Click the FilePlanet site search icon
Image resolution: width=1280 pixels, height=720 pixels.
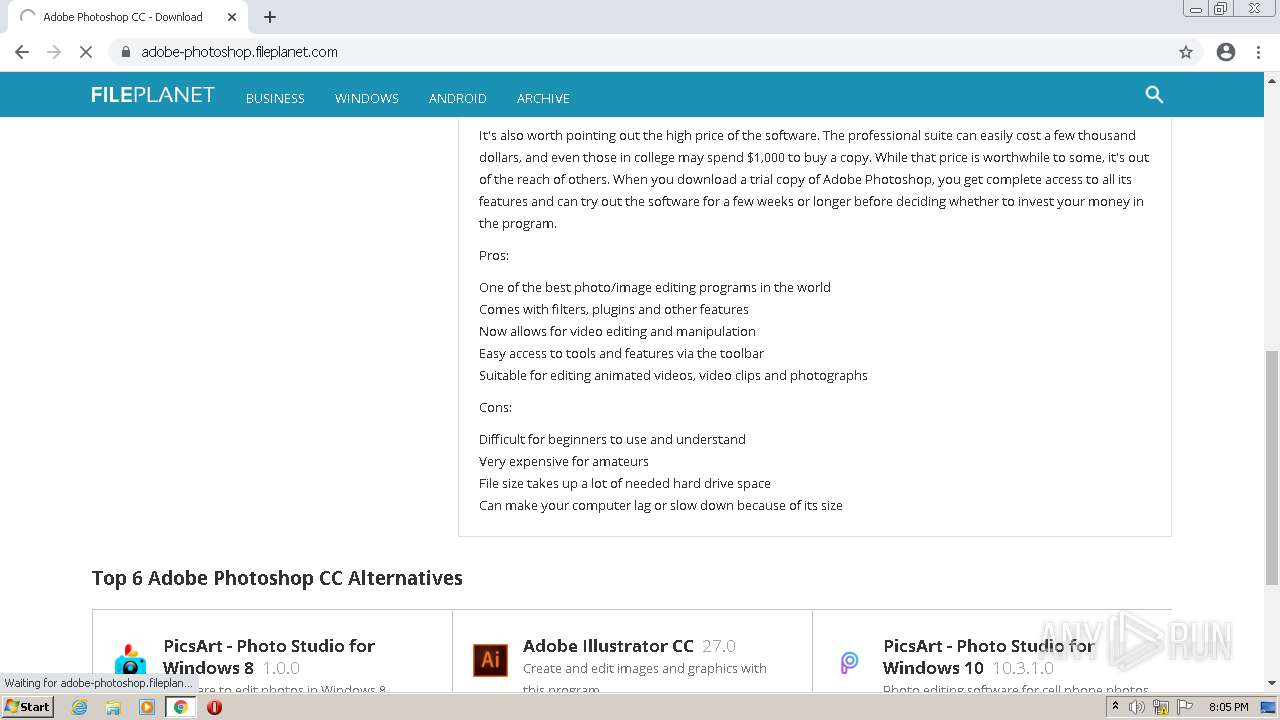[x=1154, y=95]
